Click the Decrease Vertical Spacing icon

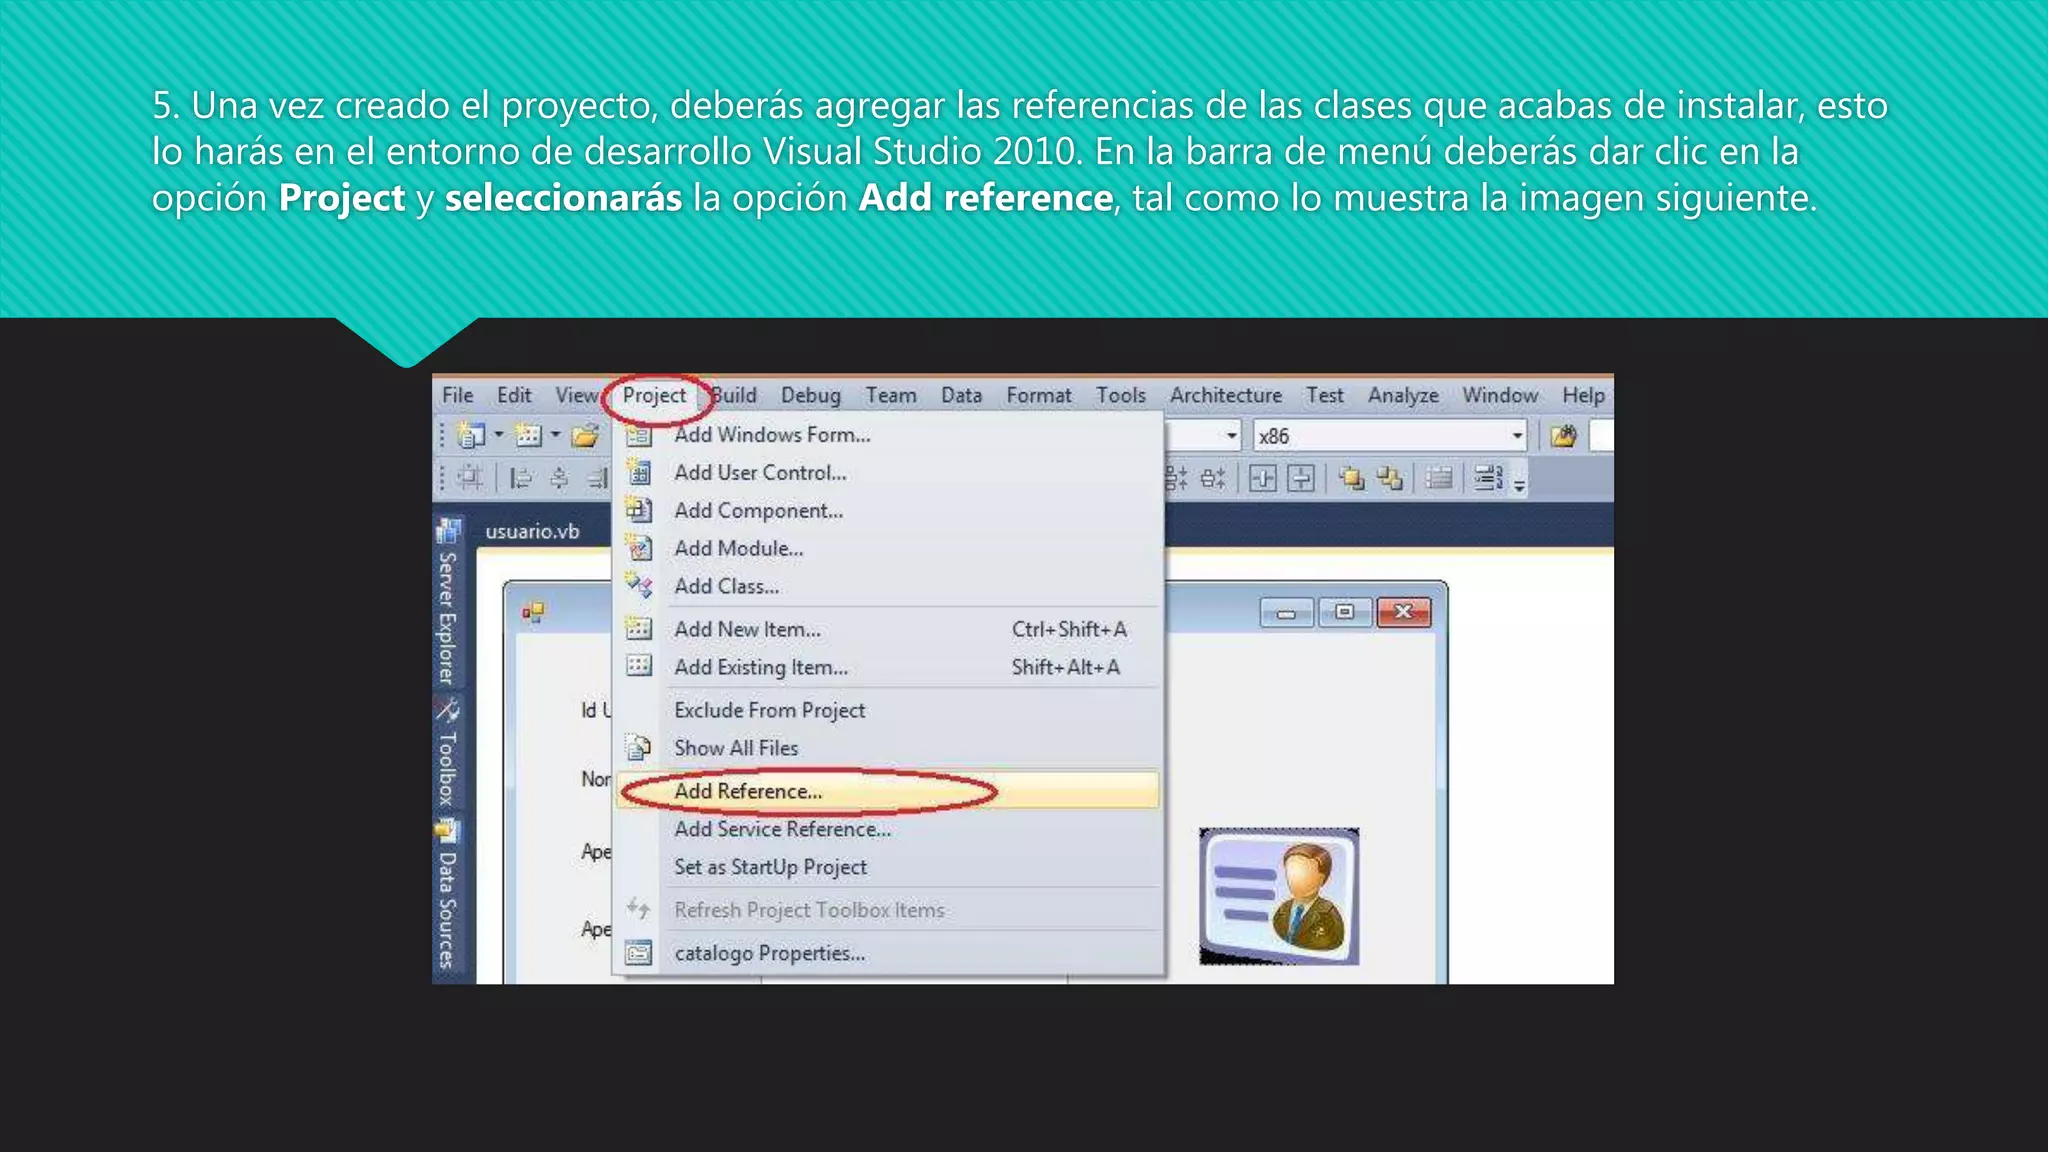pyautogui.click(x=1213, y=479)
